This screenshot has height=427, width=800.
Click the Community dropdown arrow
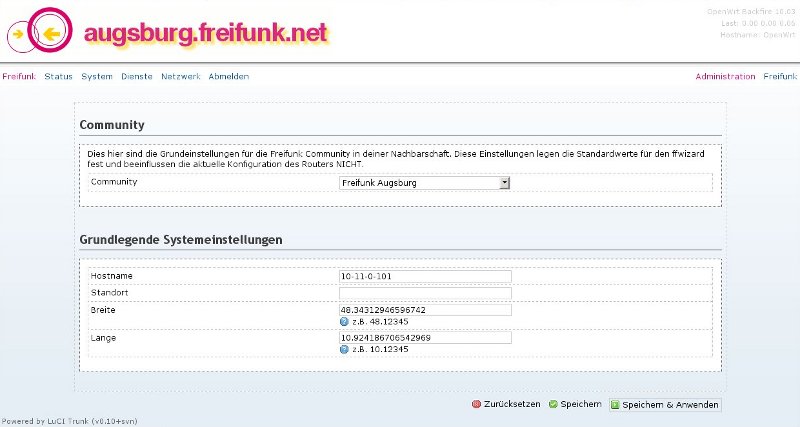tap(505, 183)
